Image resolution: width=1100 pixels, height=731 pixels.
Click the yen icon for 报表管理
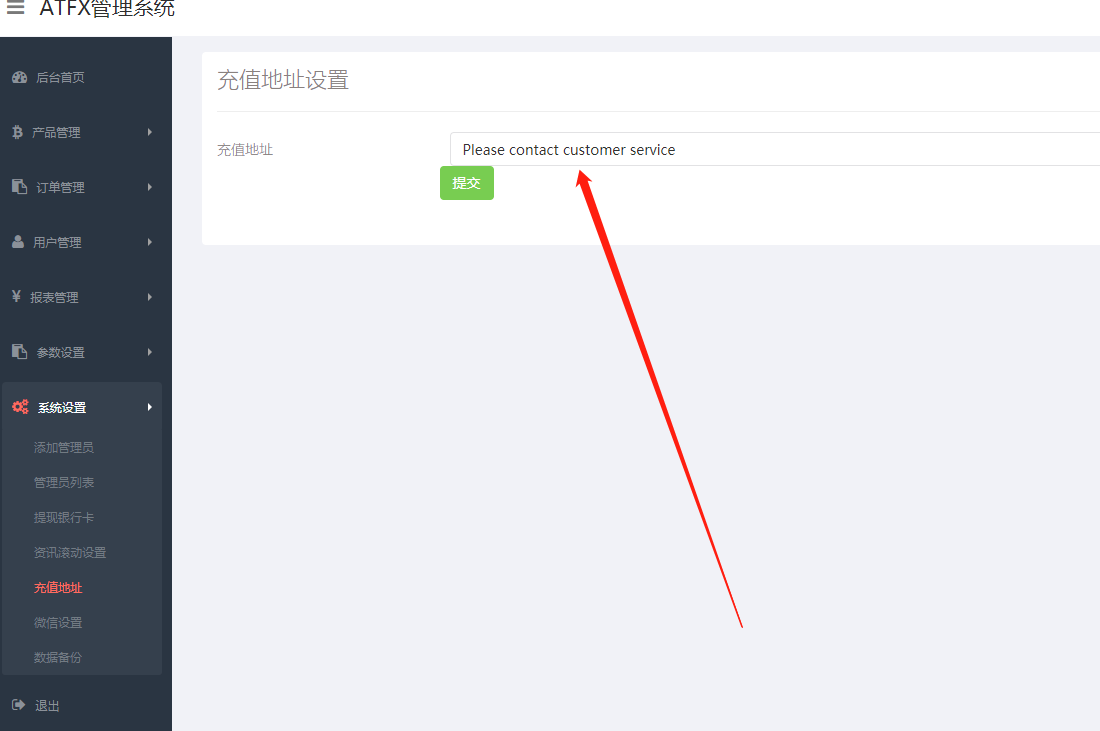click(x=17, y=296)
